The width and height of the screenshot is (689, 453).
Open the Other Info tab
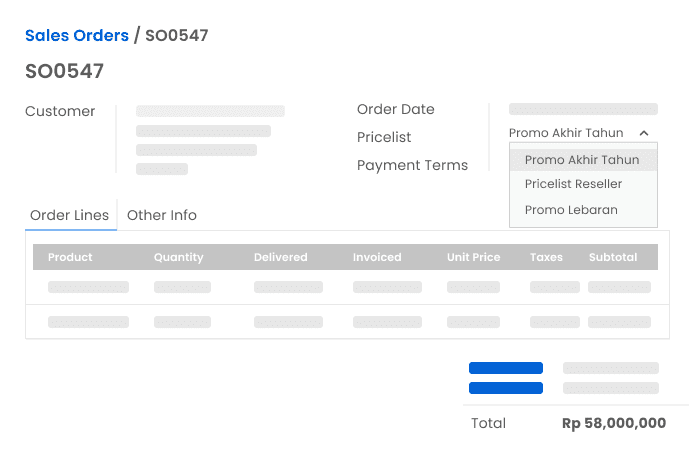pyautogui.click(x=162, y=215)
